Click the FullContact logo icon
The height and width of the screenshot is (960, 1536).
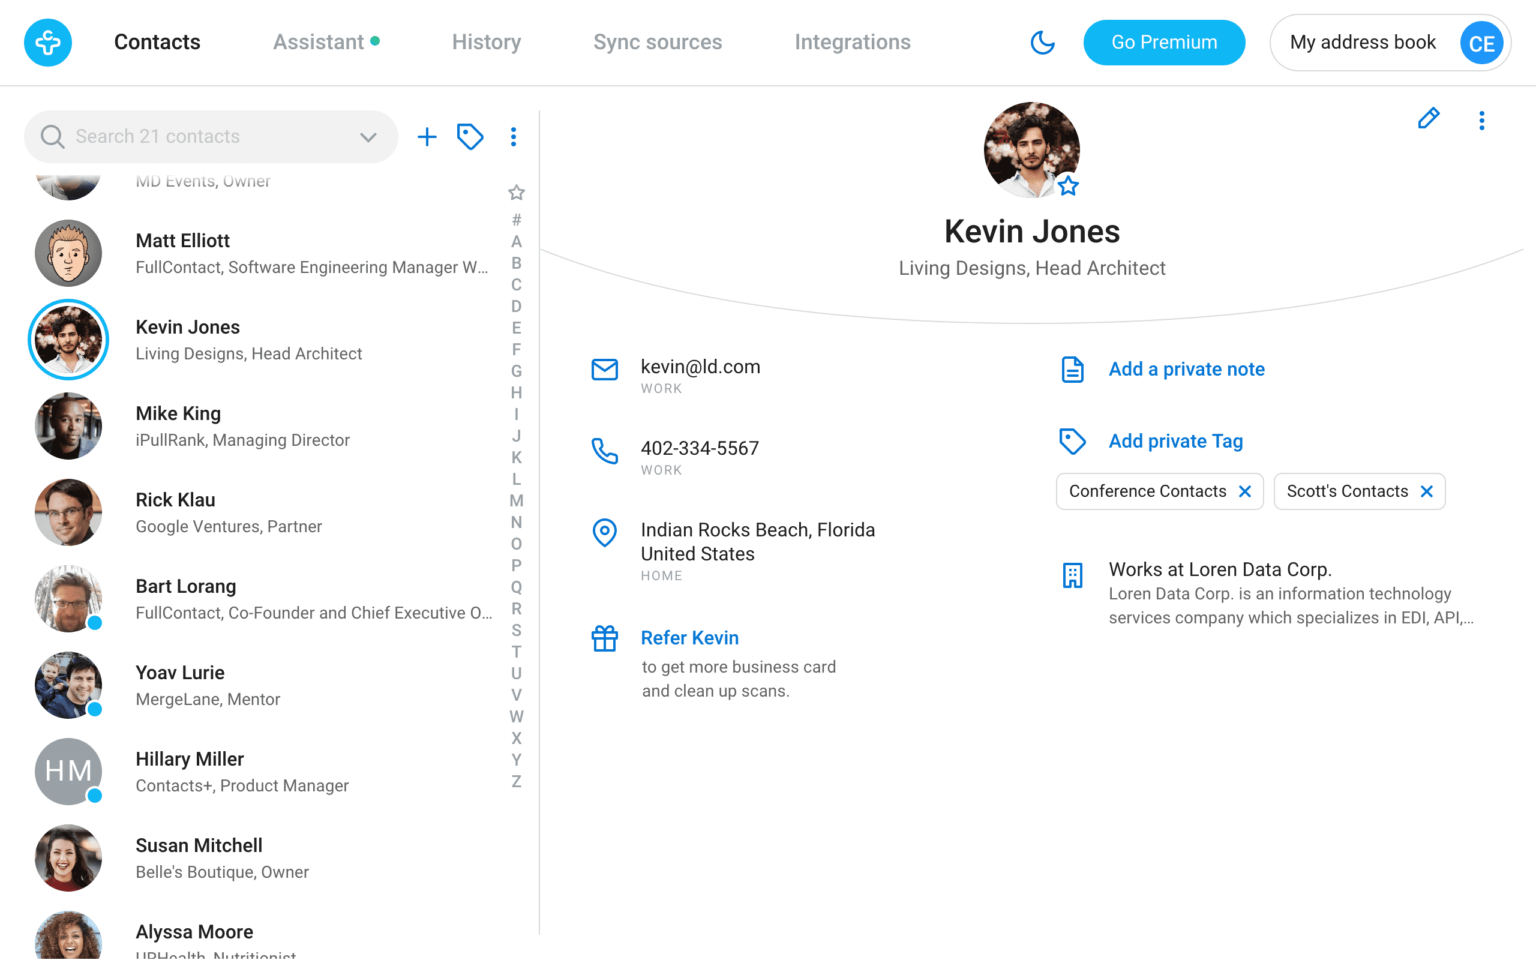pyautogui.click(x=47, y=42)
